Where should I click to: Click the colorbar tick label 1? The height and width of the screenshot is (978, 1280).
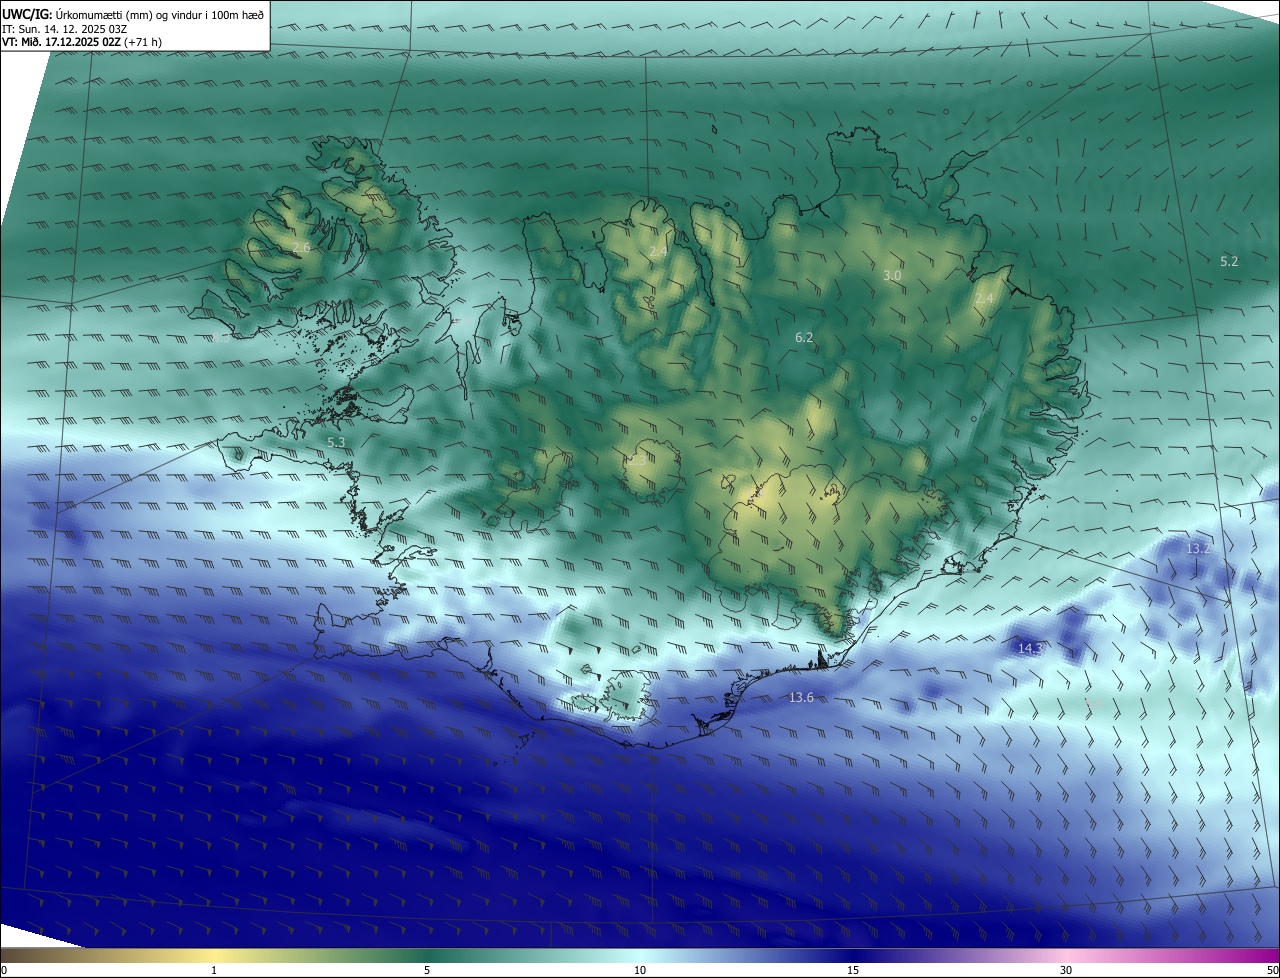tap(214, 970)
